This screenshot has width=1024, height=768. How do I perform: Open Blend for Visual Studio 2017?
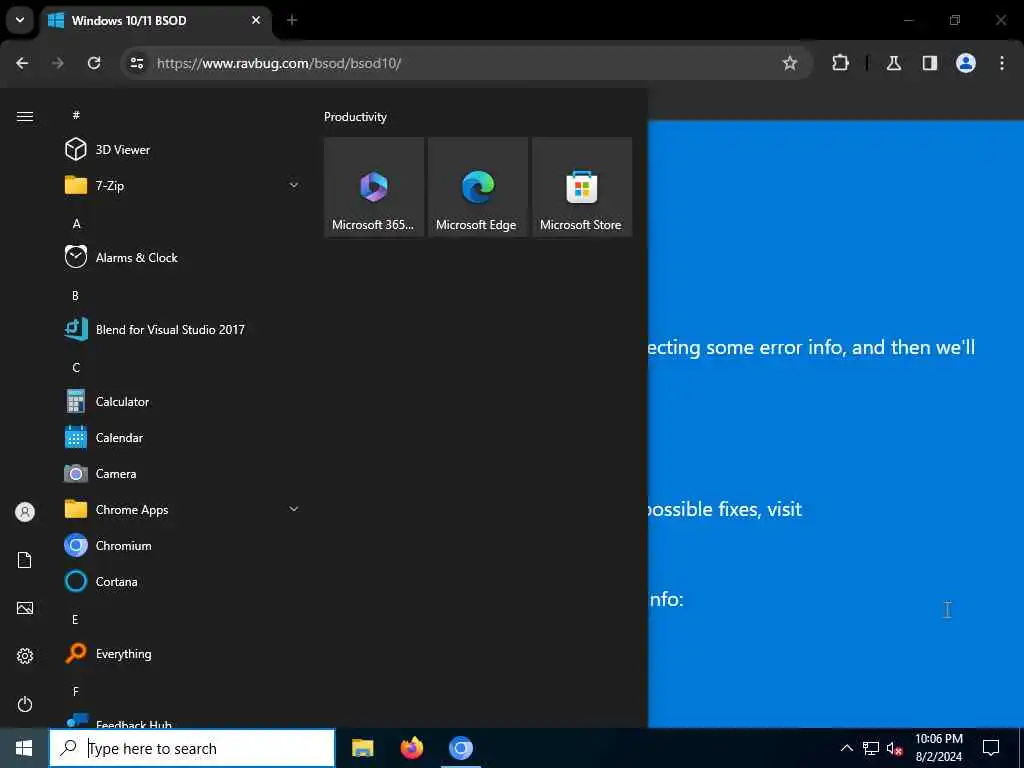[x=182, y=329]
